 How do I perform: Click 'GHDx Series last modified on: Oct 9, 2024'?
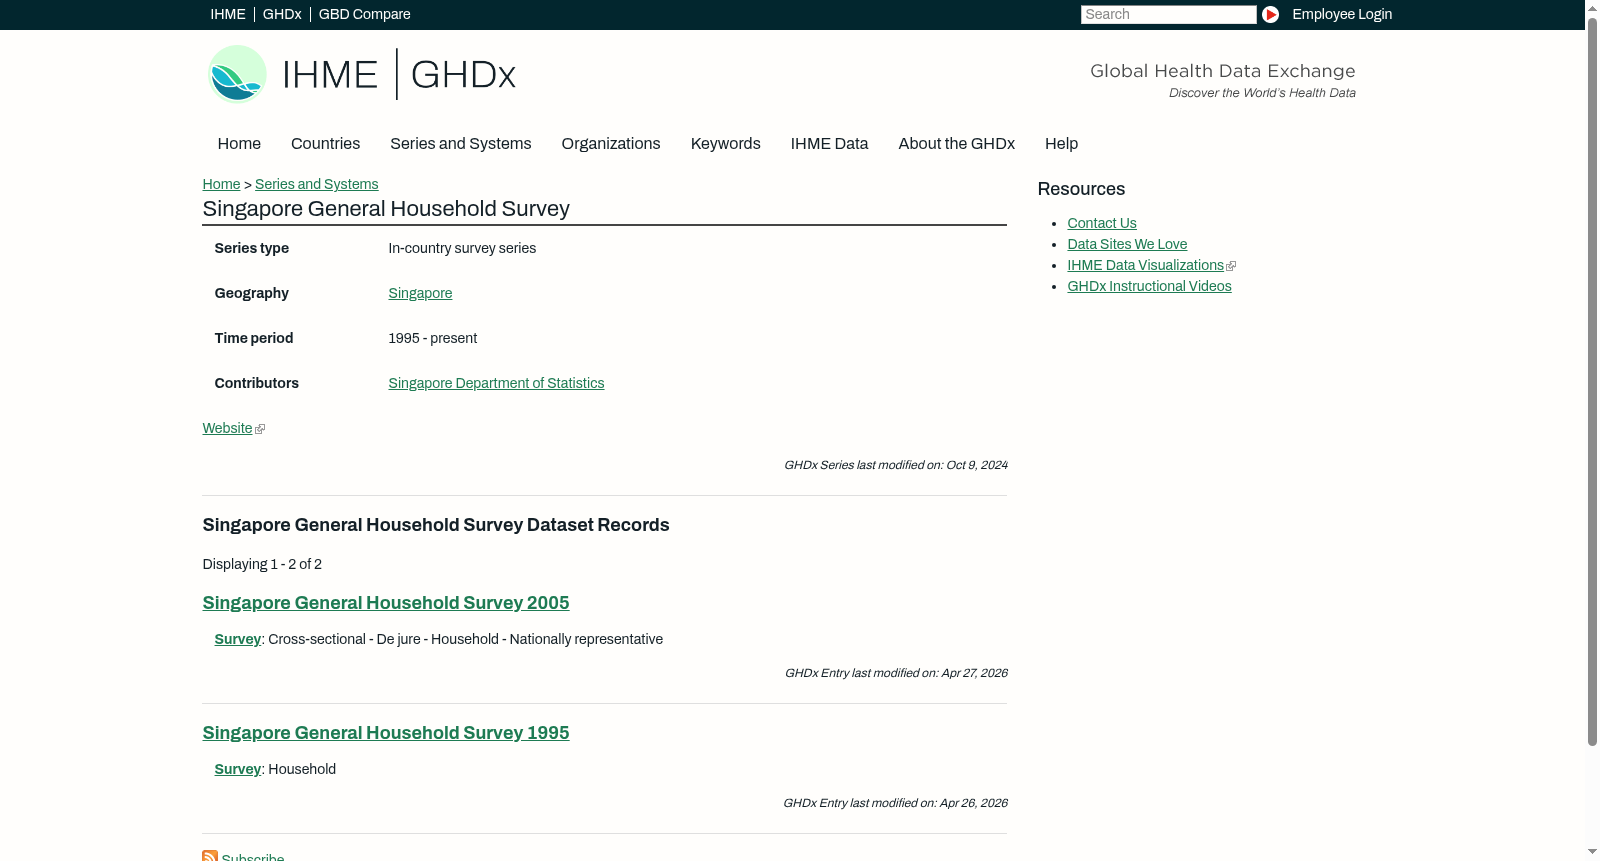(x=896, y=465)
